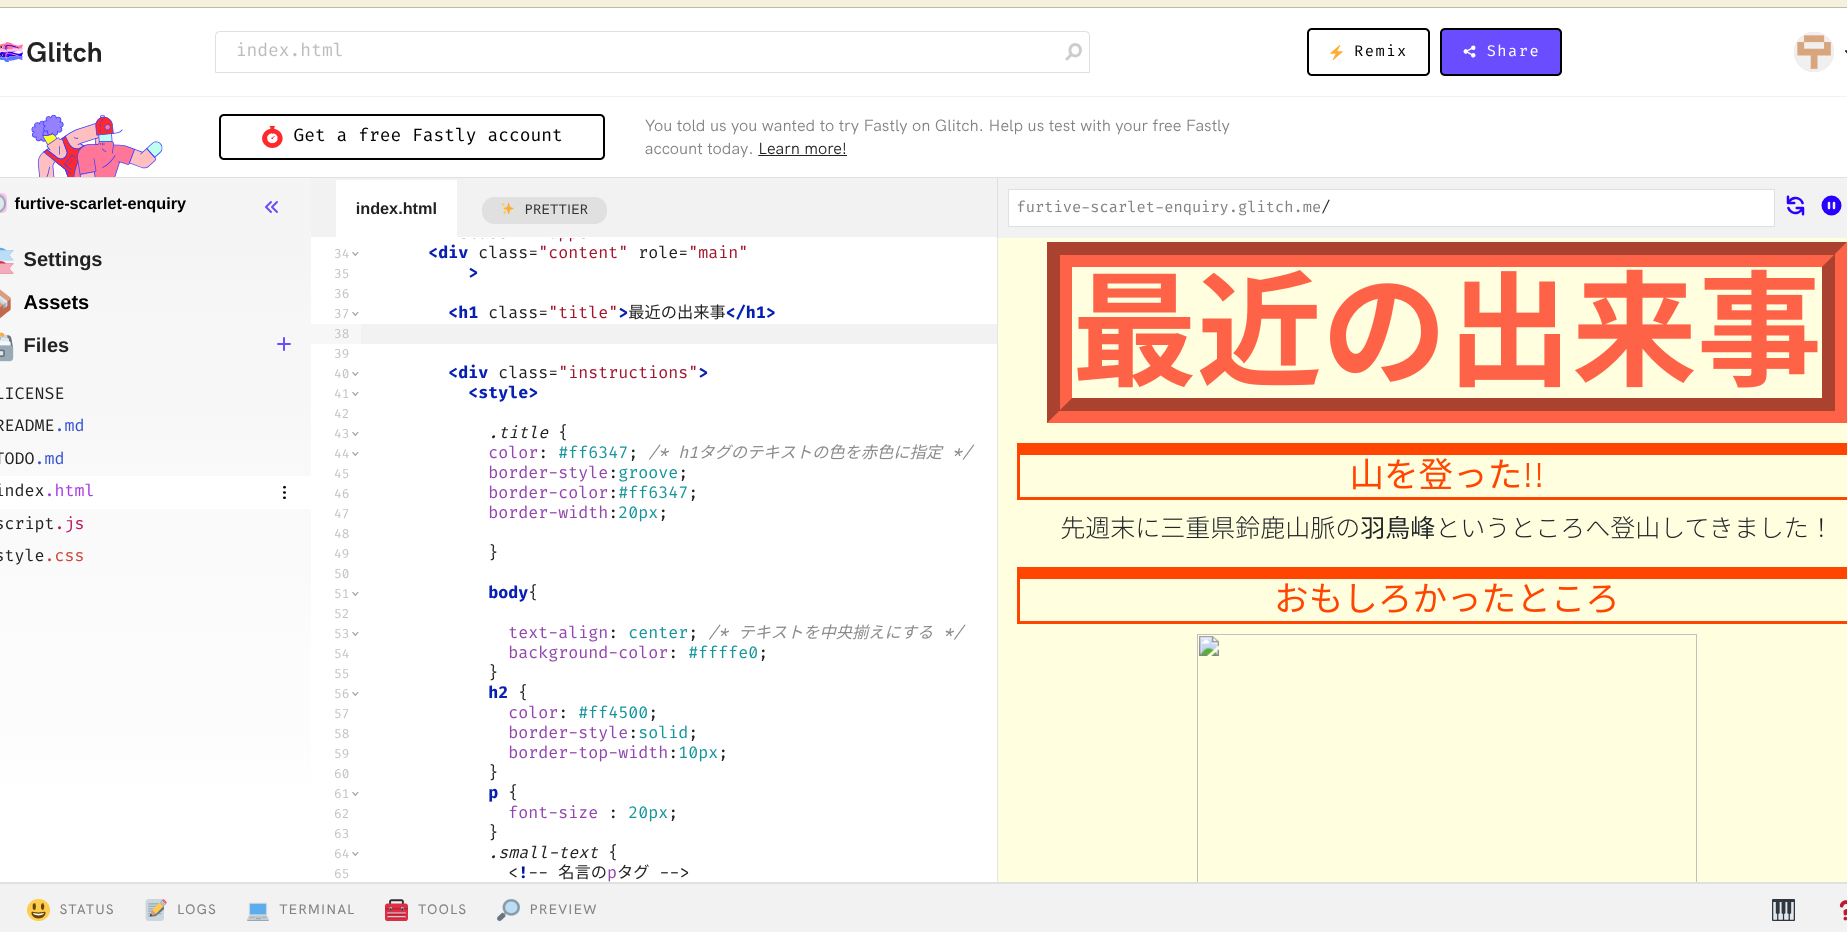
Task: Click border-style:groove line
Action: coord(588,473)
